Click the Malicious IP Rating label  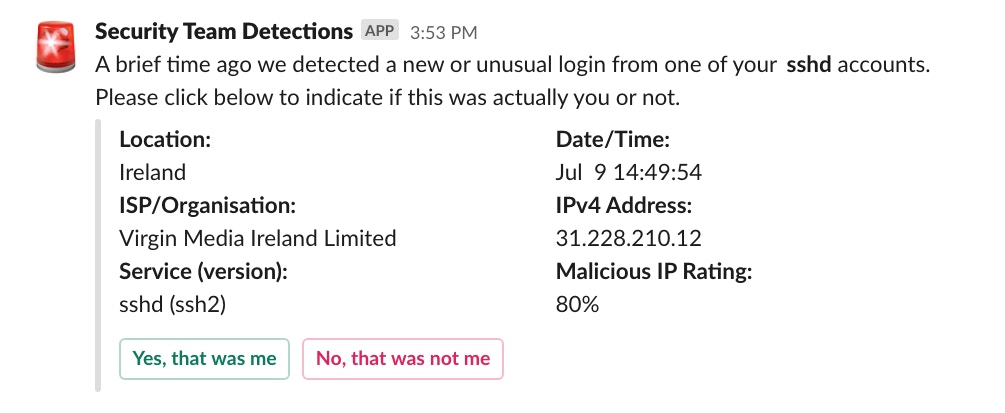point(653,271)
